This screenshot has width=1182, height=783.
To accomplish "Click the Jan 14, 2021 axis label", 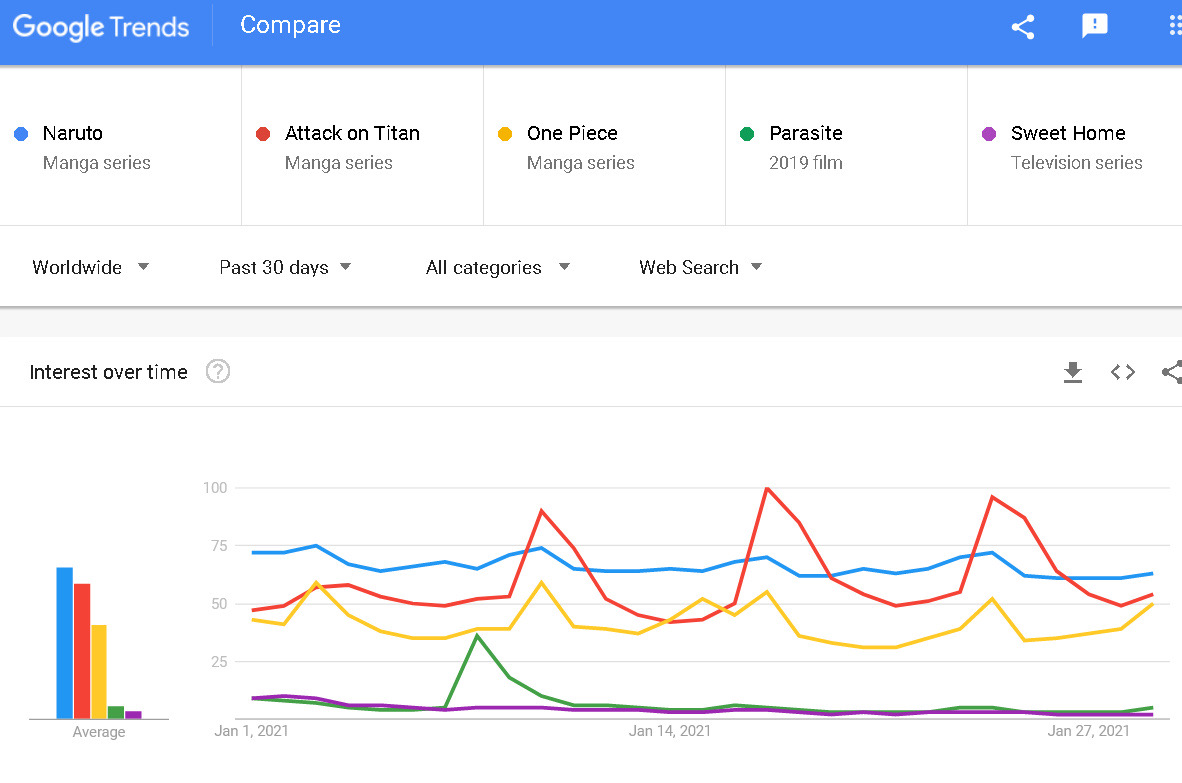I will click(x=670, y=731).
